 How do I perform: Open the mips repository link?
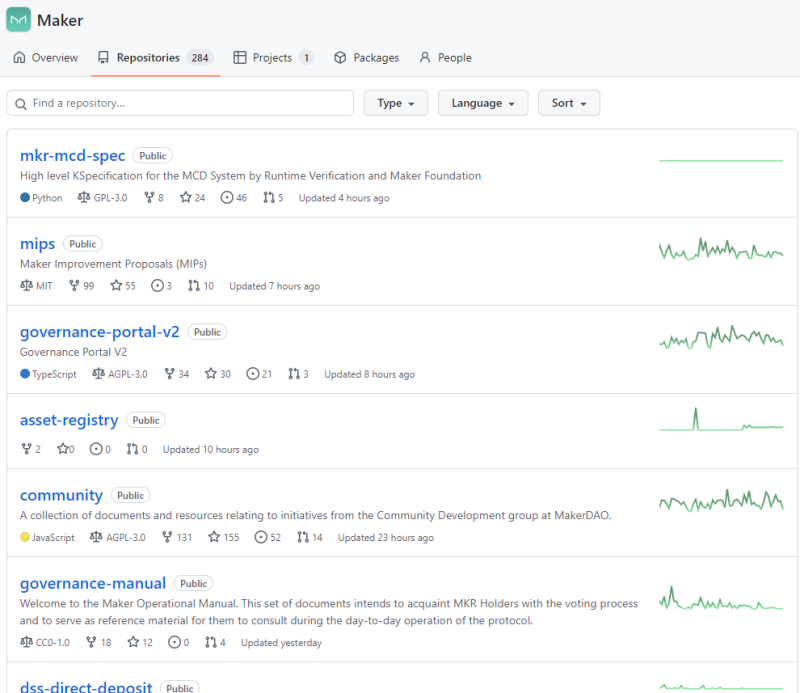click(37, 243)
